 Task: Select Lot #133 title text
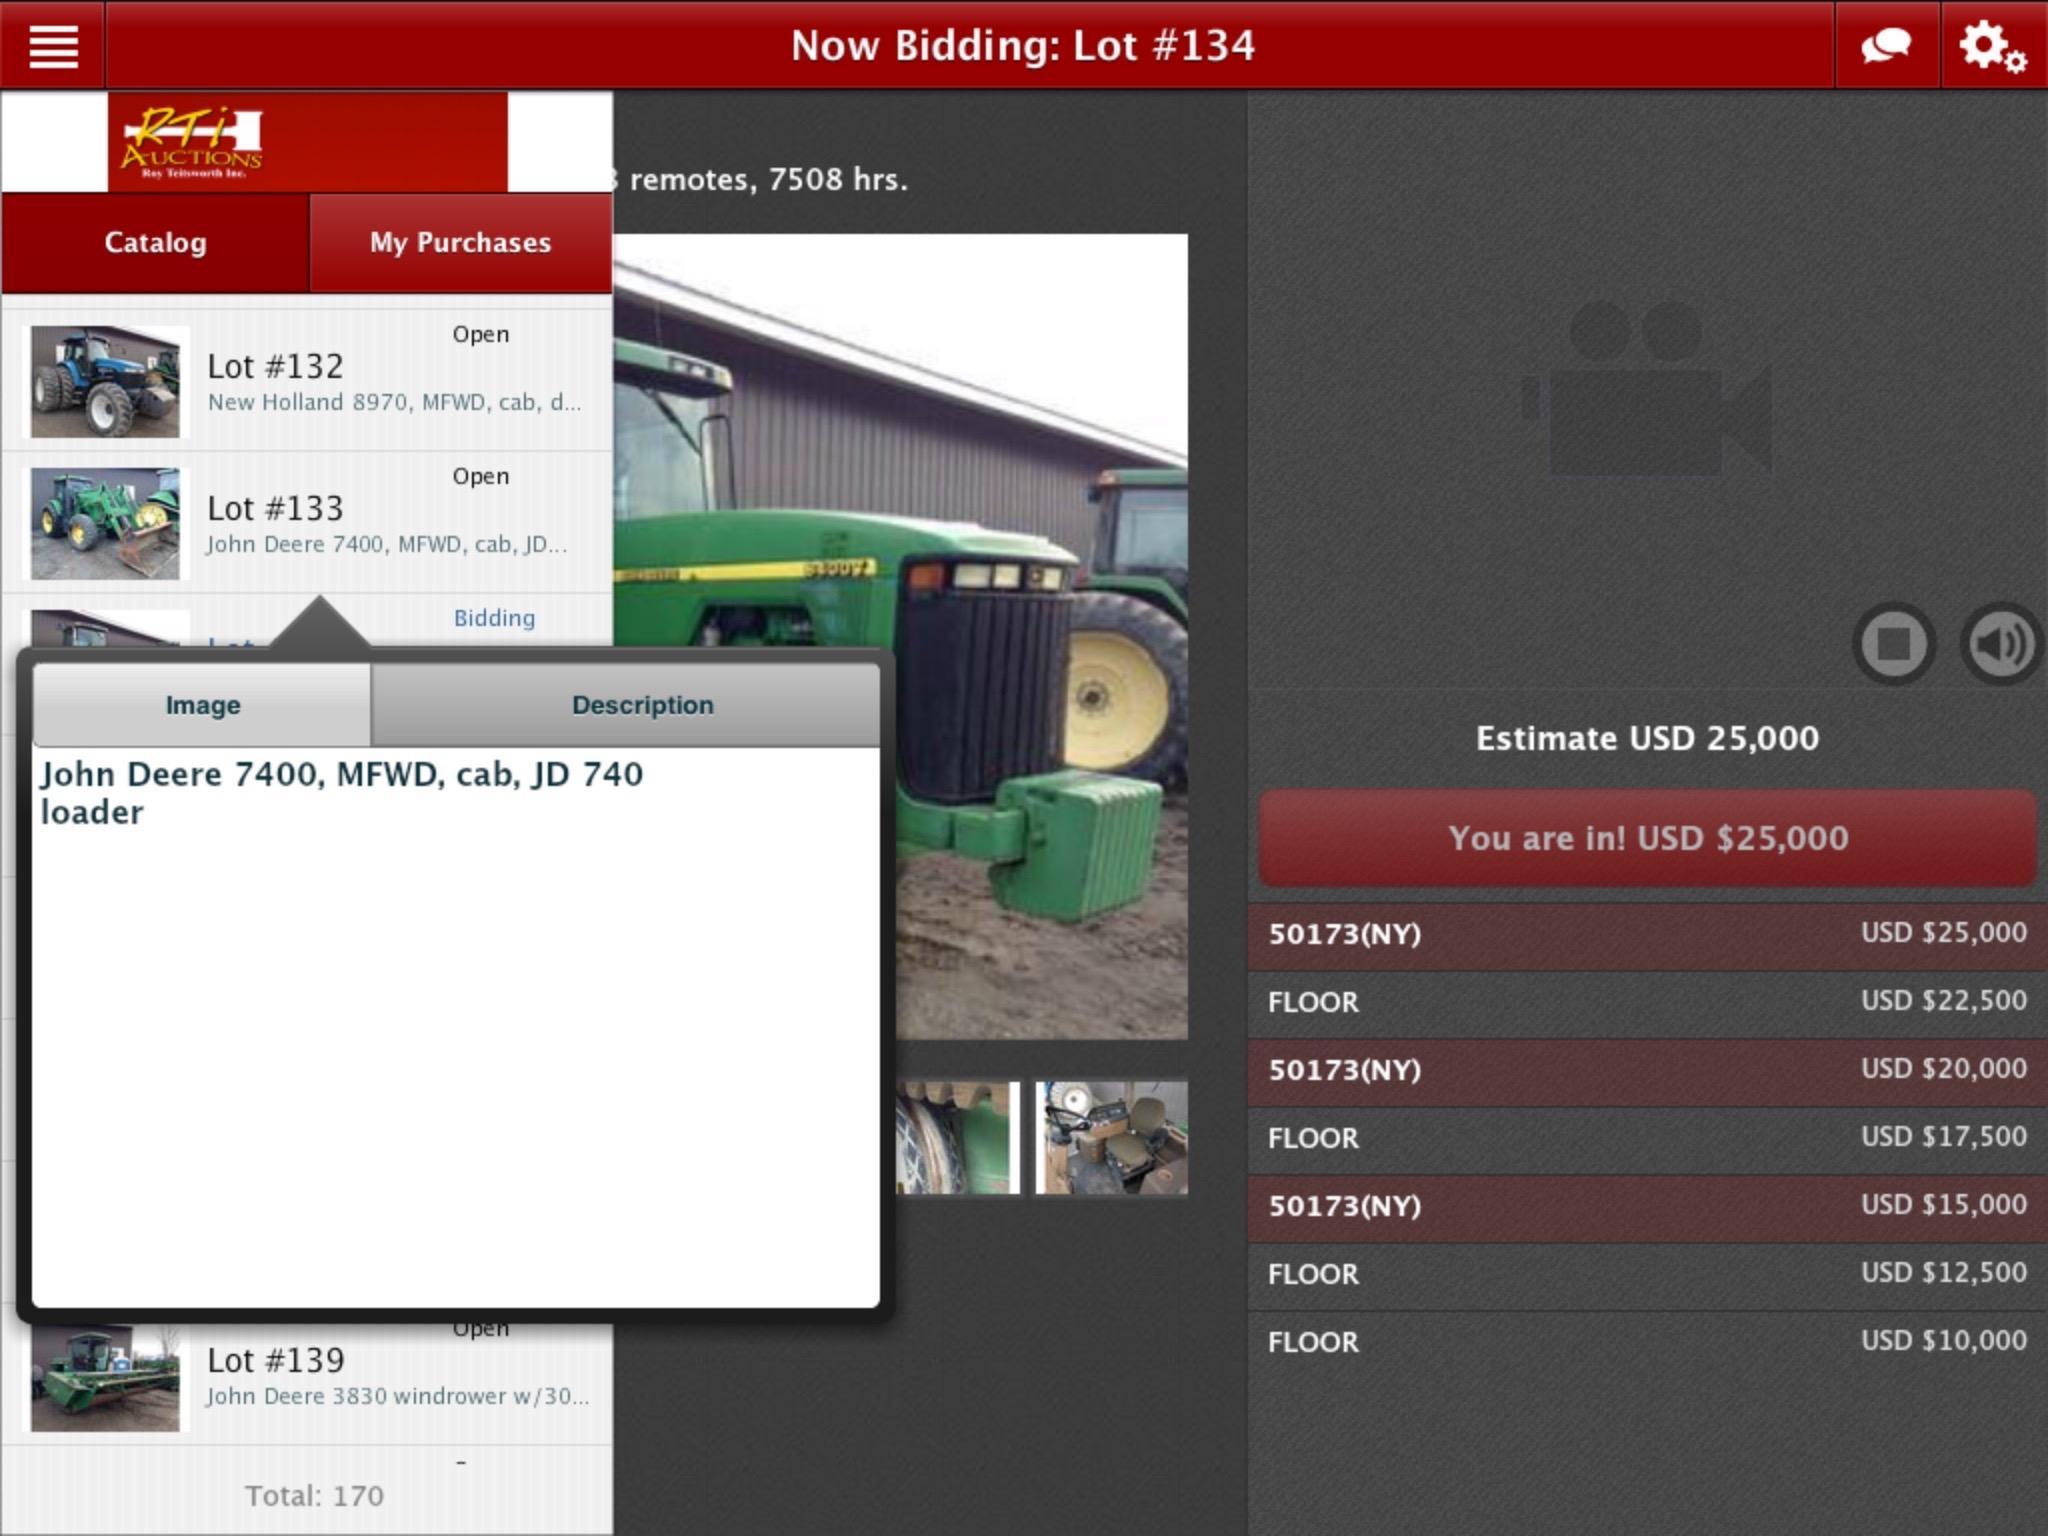point(275,508)
